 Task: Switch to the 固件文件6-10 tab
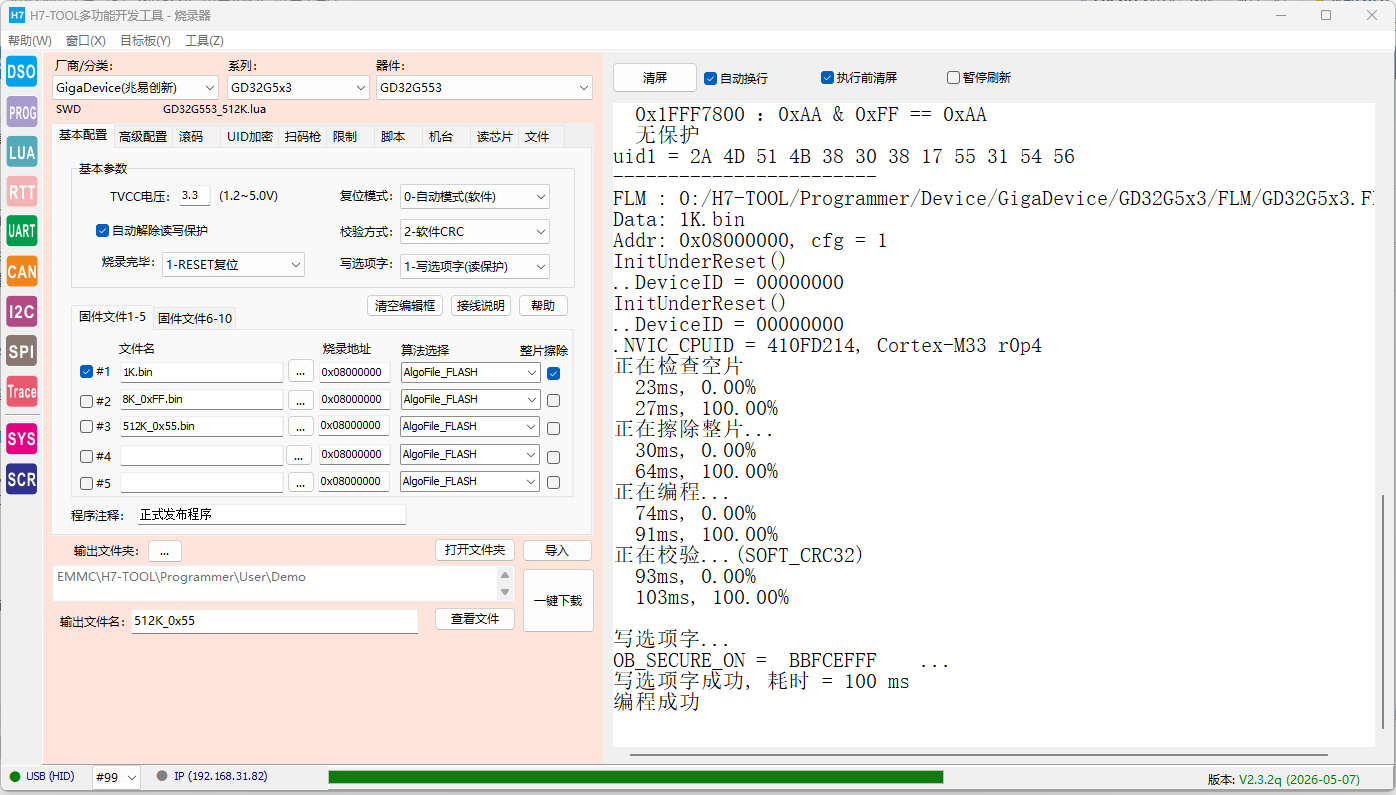click(x=195, y=318)
